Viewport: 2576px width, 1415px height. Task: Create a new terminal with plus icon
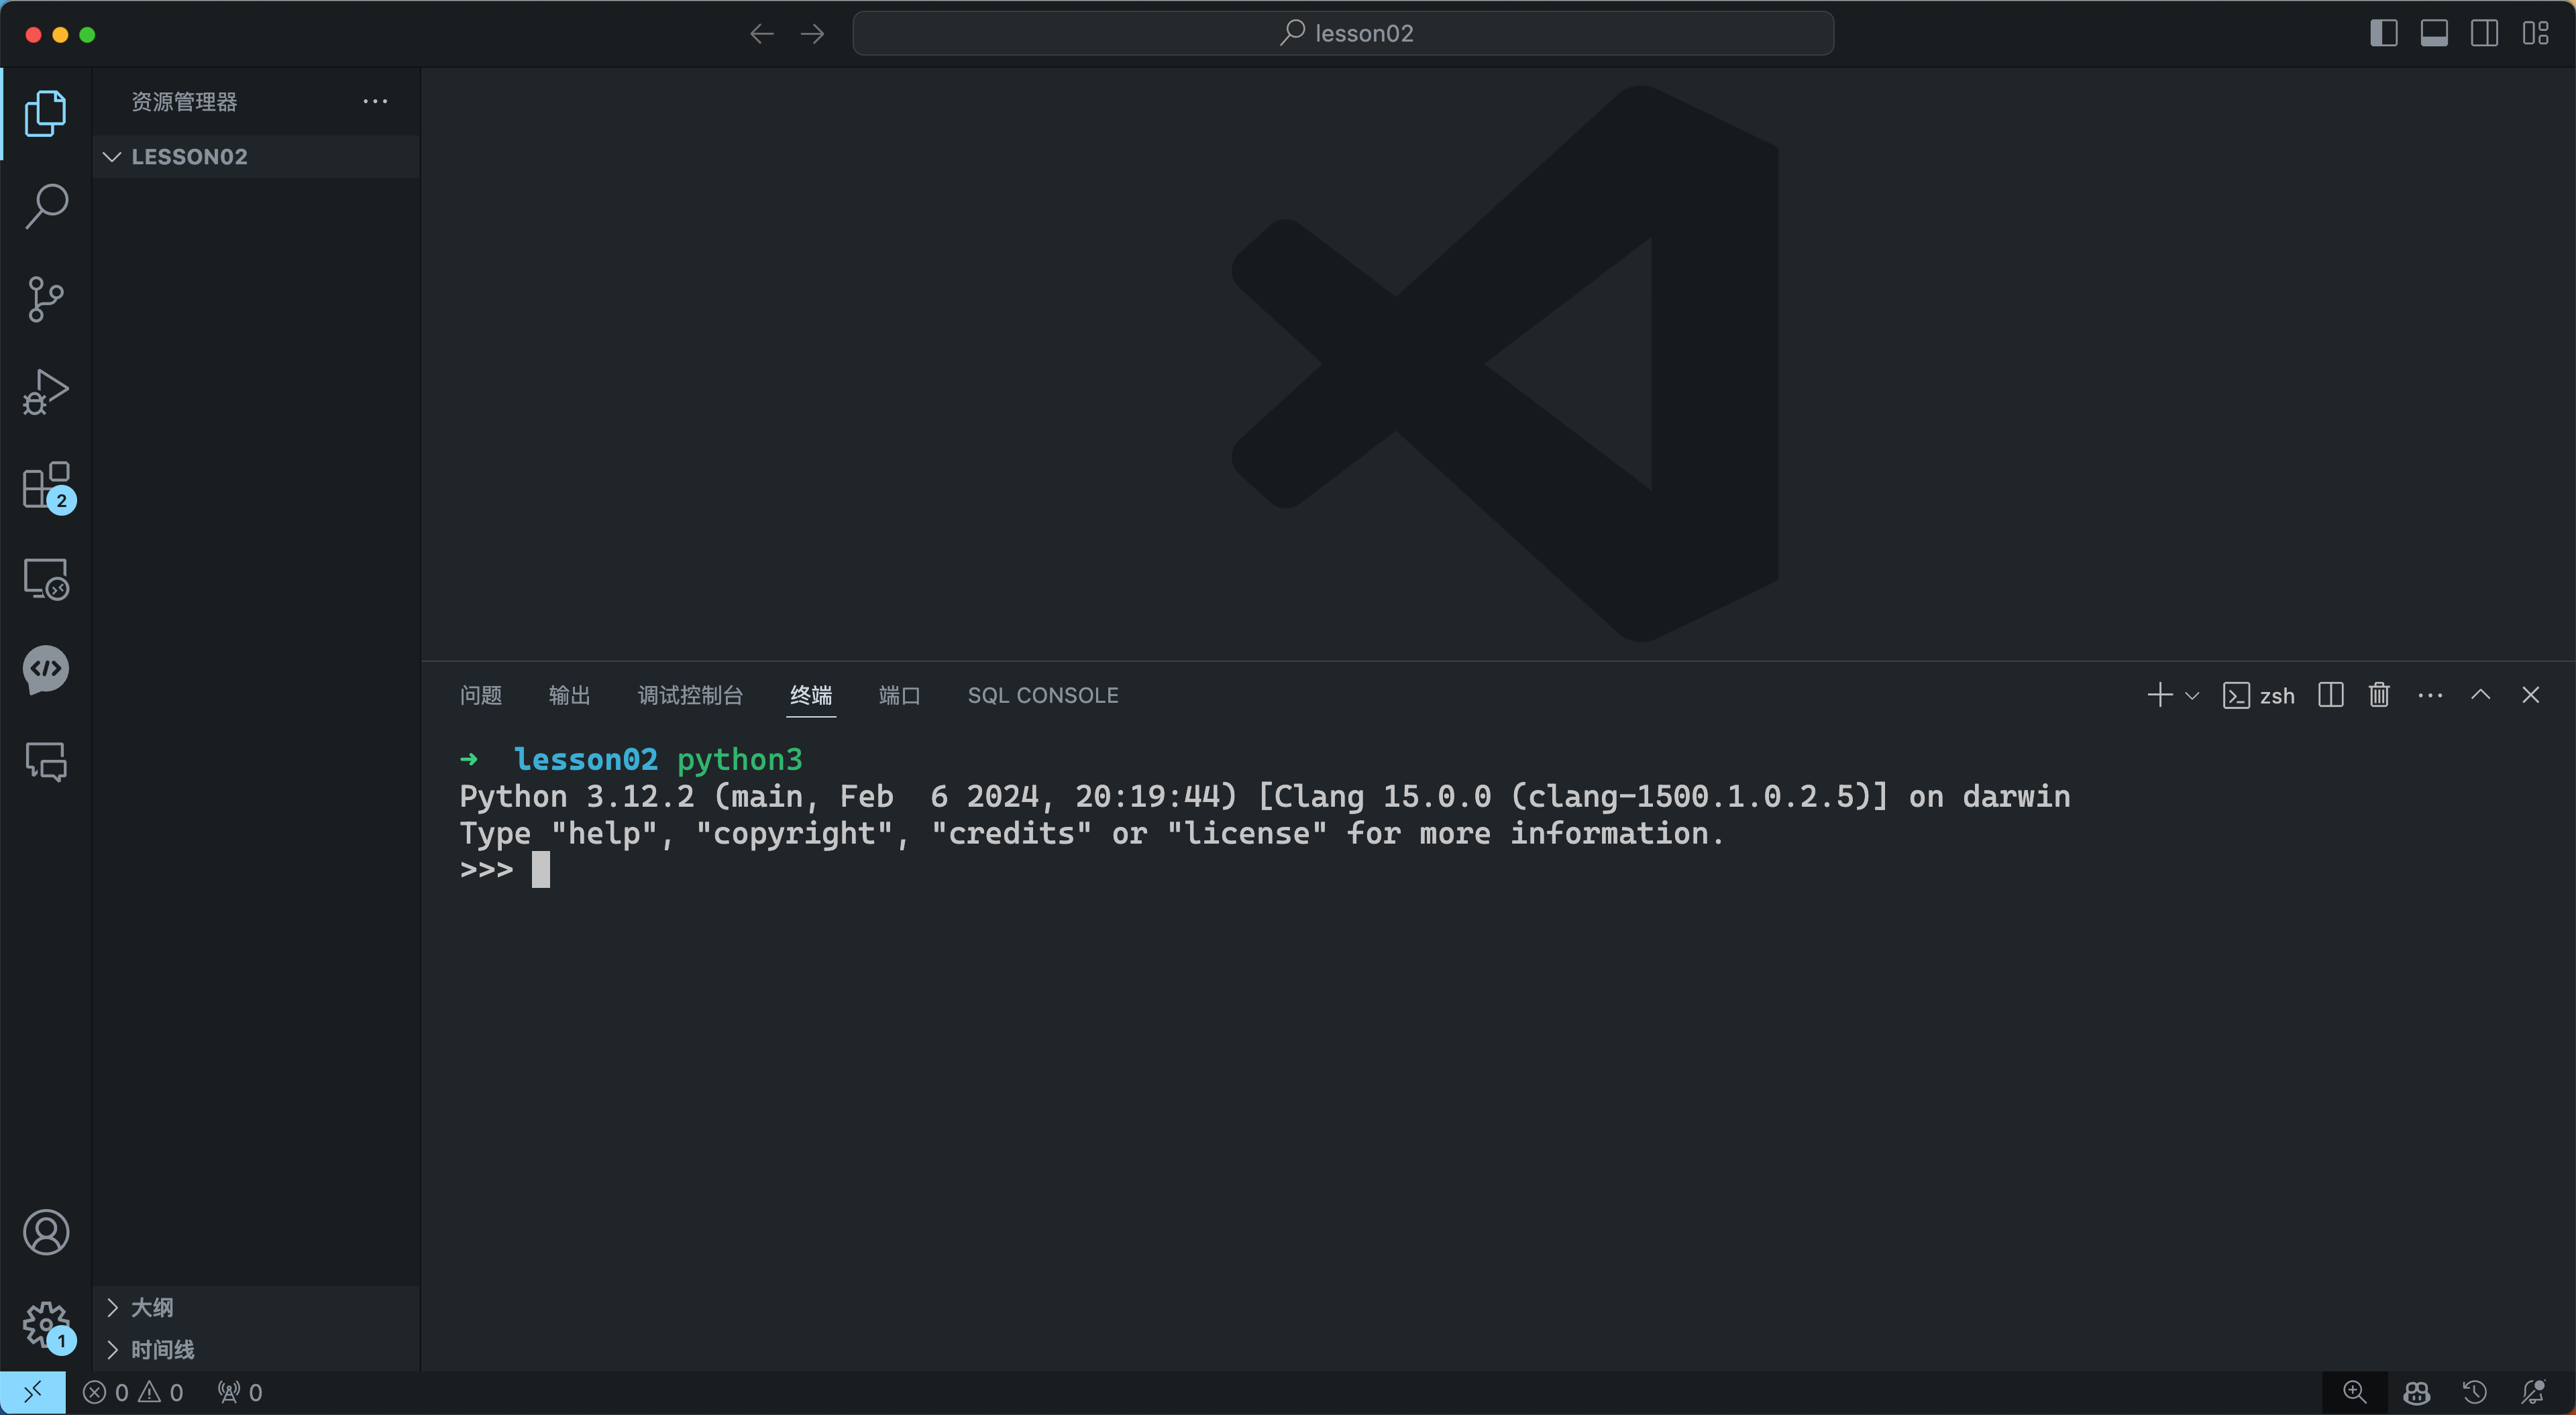pyautogui.click(x=2160, y=695)
